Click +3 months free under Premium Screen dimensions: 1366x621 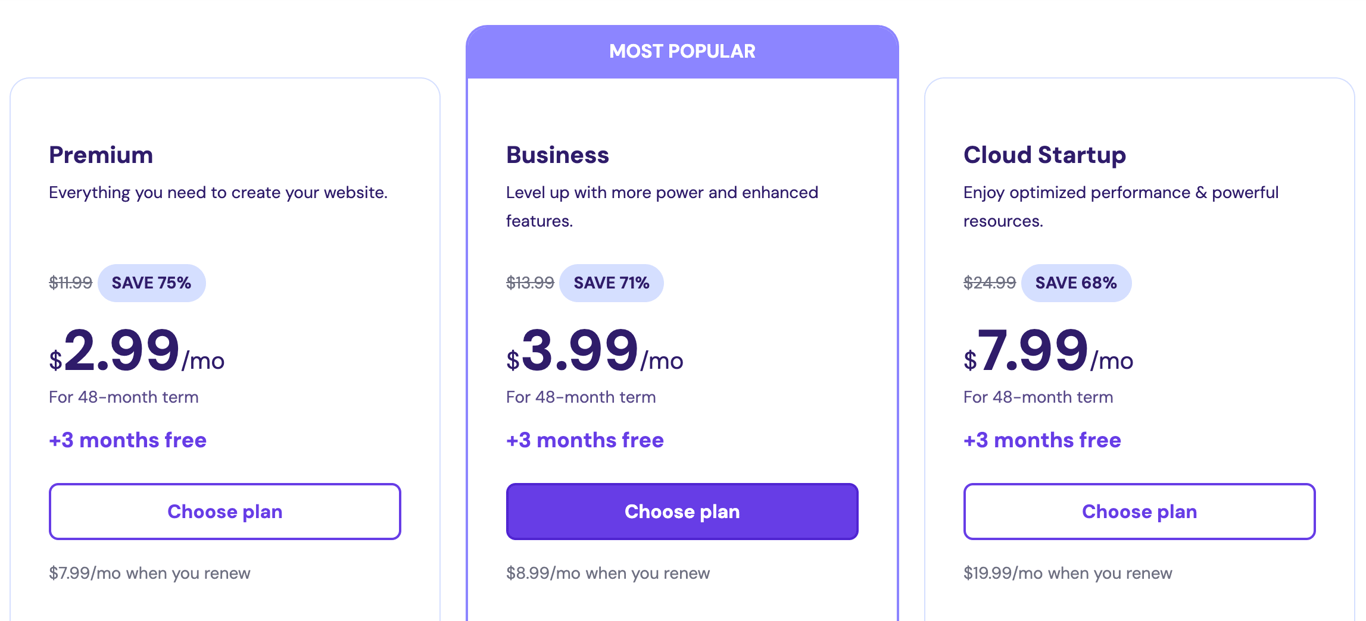pyautogui.click(x=128, y=440)
